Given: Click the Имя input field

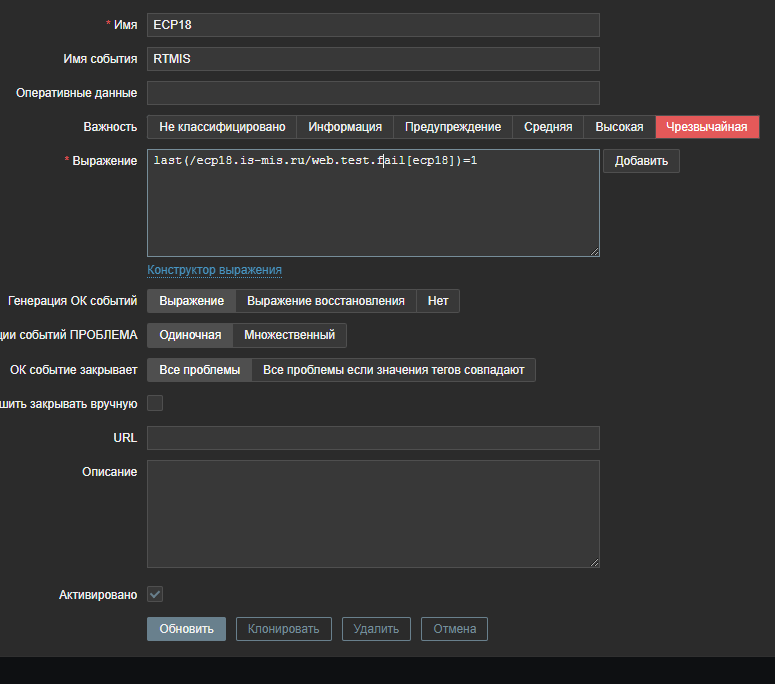Looking at the screenshot, I should click(373, 25).
